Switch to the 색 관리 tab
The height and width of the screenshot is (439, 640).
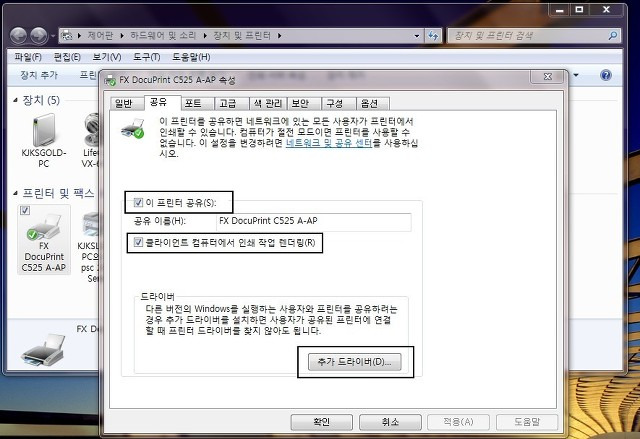[268, 104]
